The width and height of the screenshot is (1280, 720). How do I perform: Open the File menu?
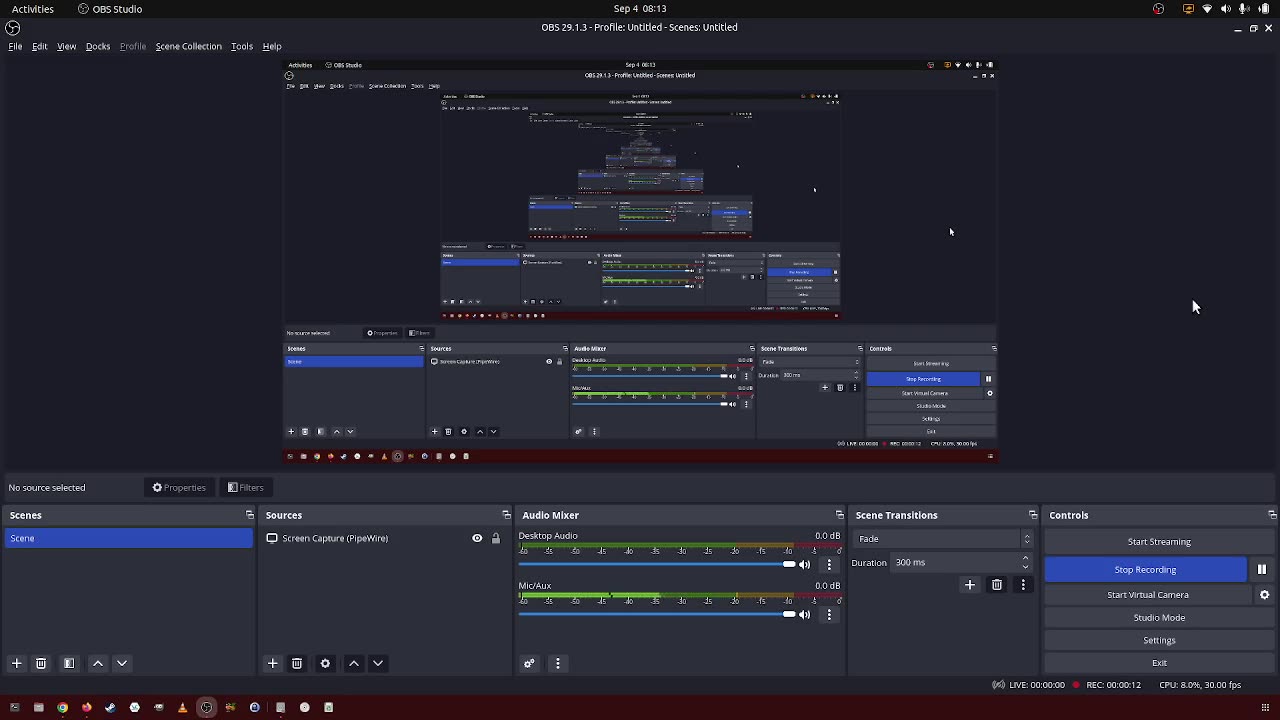coord(15,46)
